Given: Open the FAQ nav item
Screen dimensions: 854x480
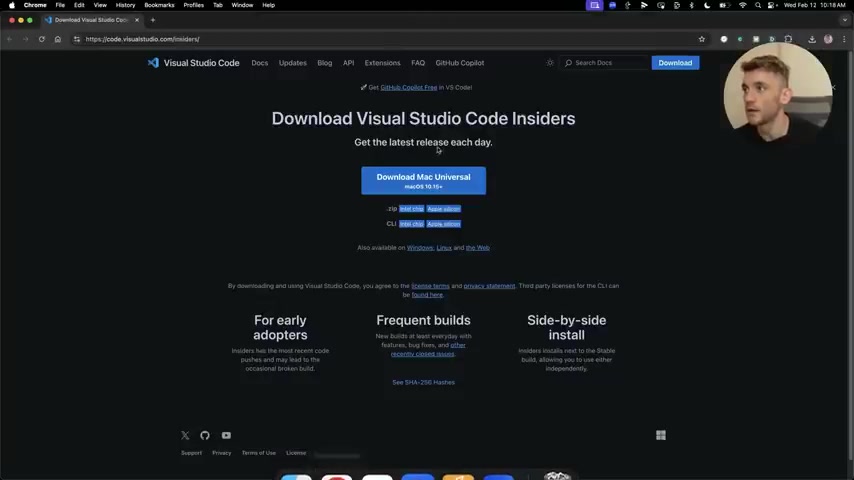Looking at the screenshot, I should [418, 63].
